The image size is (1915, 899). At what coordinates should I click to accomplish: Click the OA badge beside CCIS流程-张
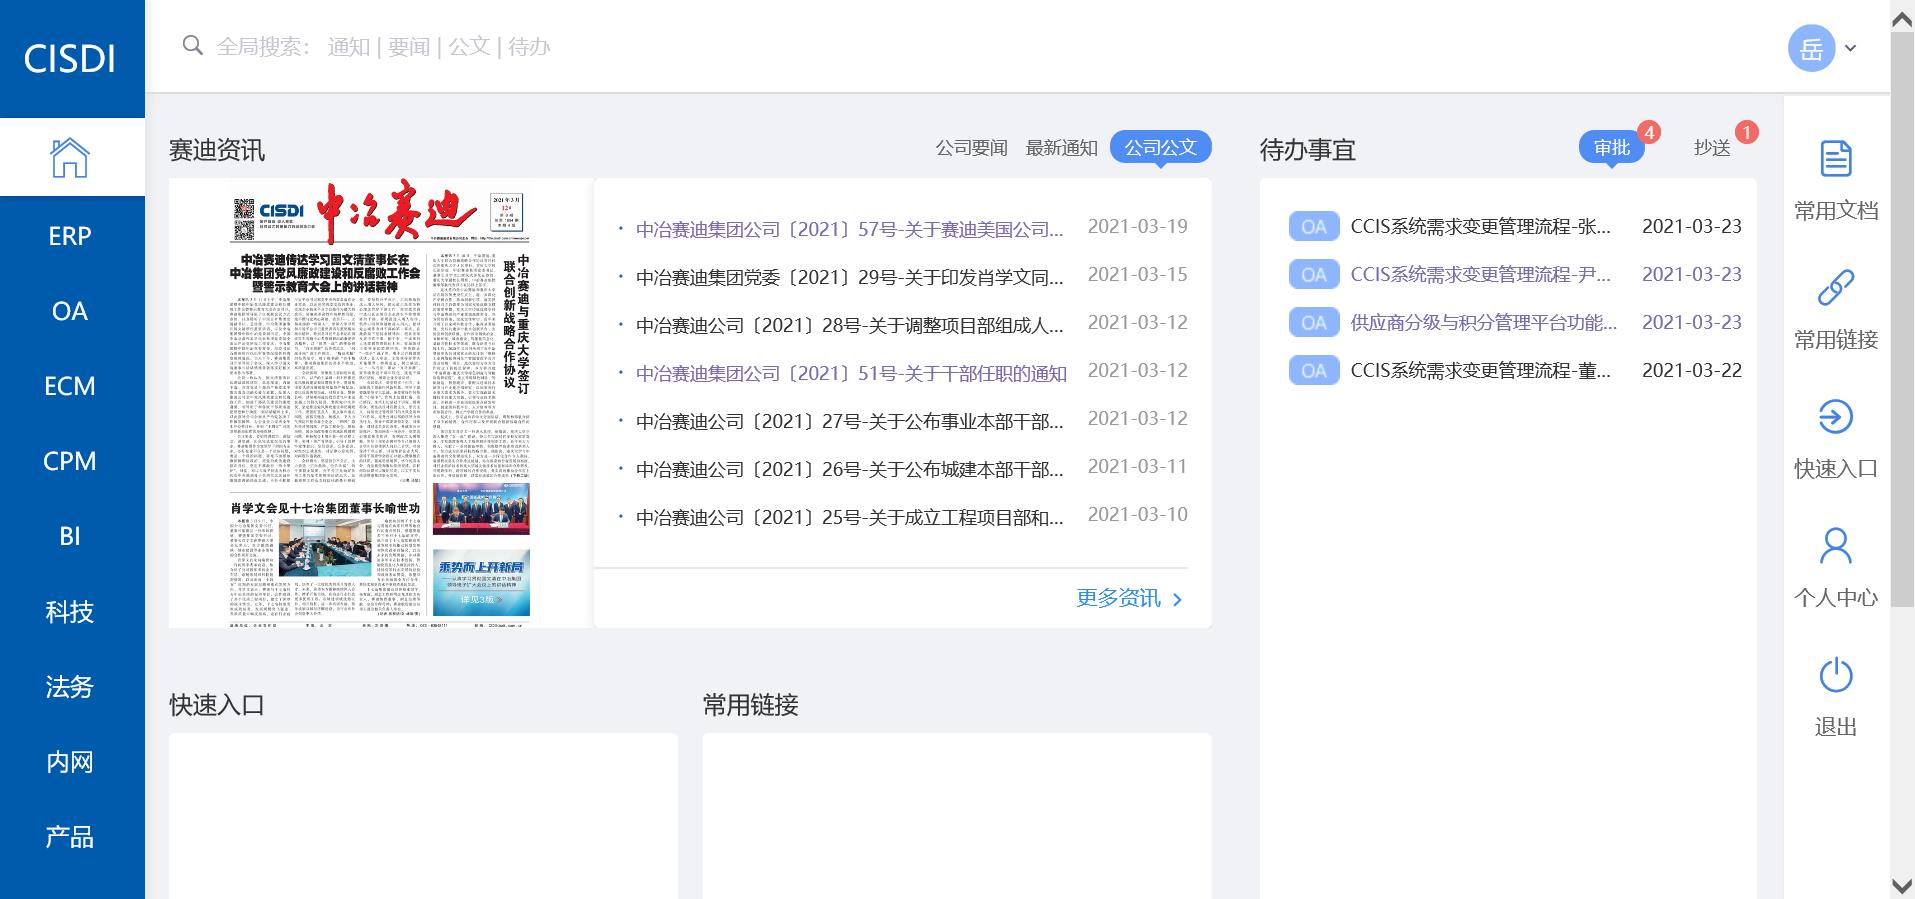[x=1313, y=227]
